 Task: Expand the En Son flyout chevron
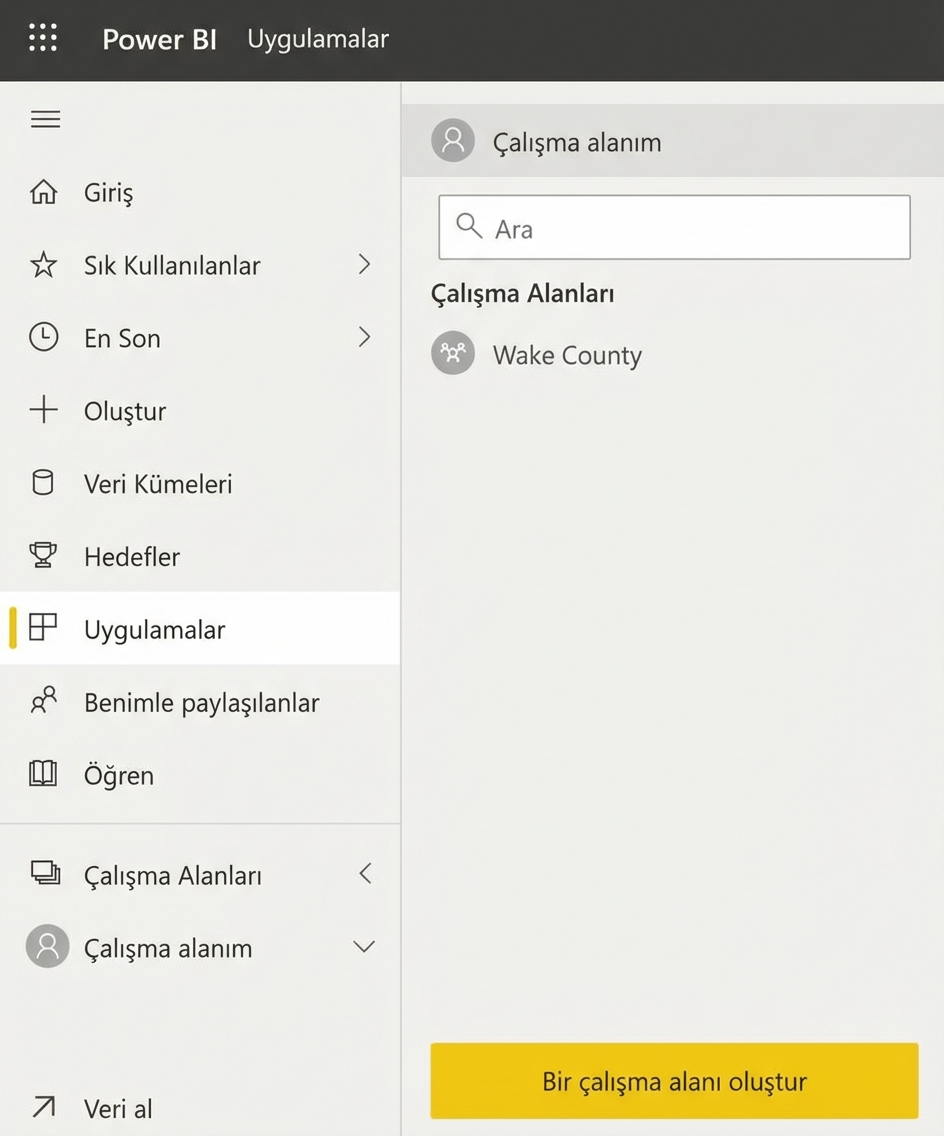(x=364, y=338)
